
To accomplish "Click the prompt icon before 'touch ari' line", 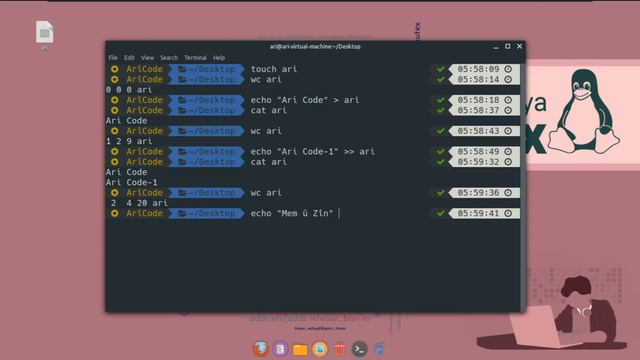I will (x=115, y=69).
